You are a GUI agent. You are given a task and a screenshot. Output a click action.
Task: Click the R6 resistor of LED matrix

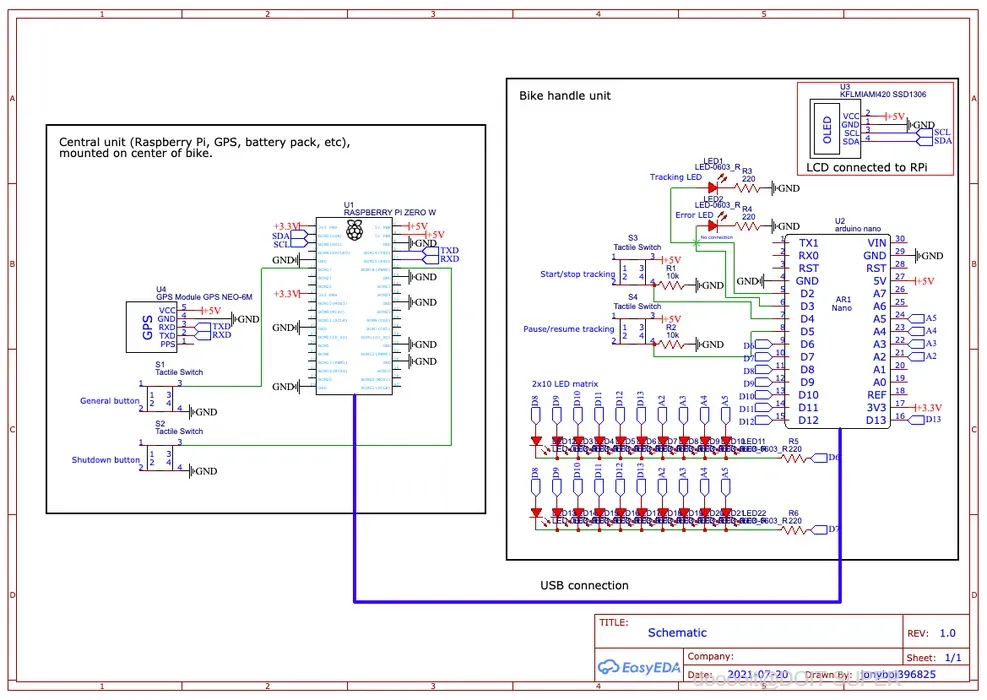click(x=794, y=529)
